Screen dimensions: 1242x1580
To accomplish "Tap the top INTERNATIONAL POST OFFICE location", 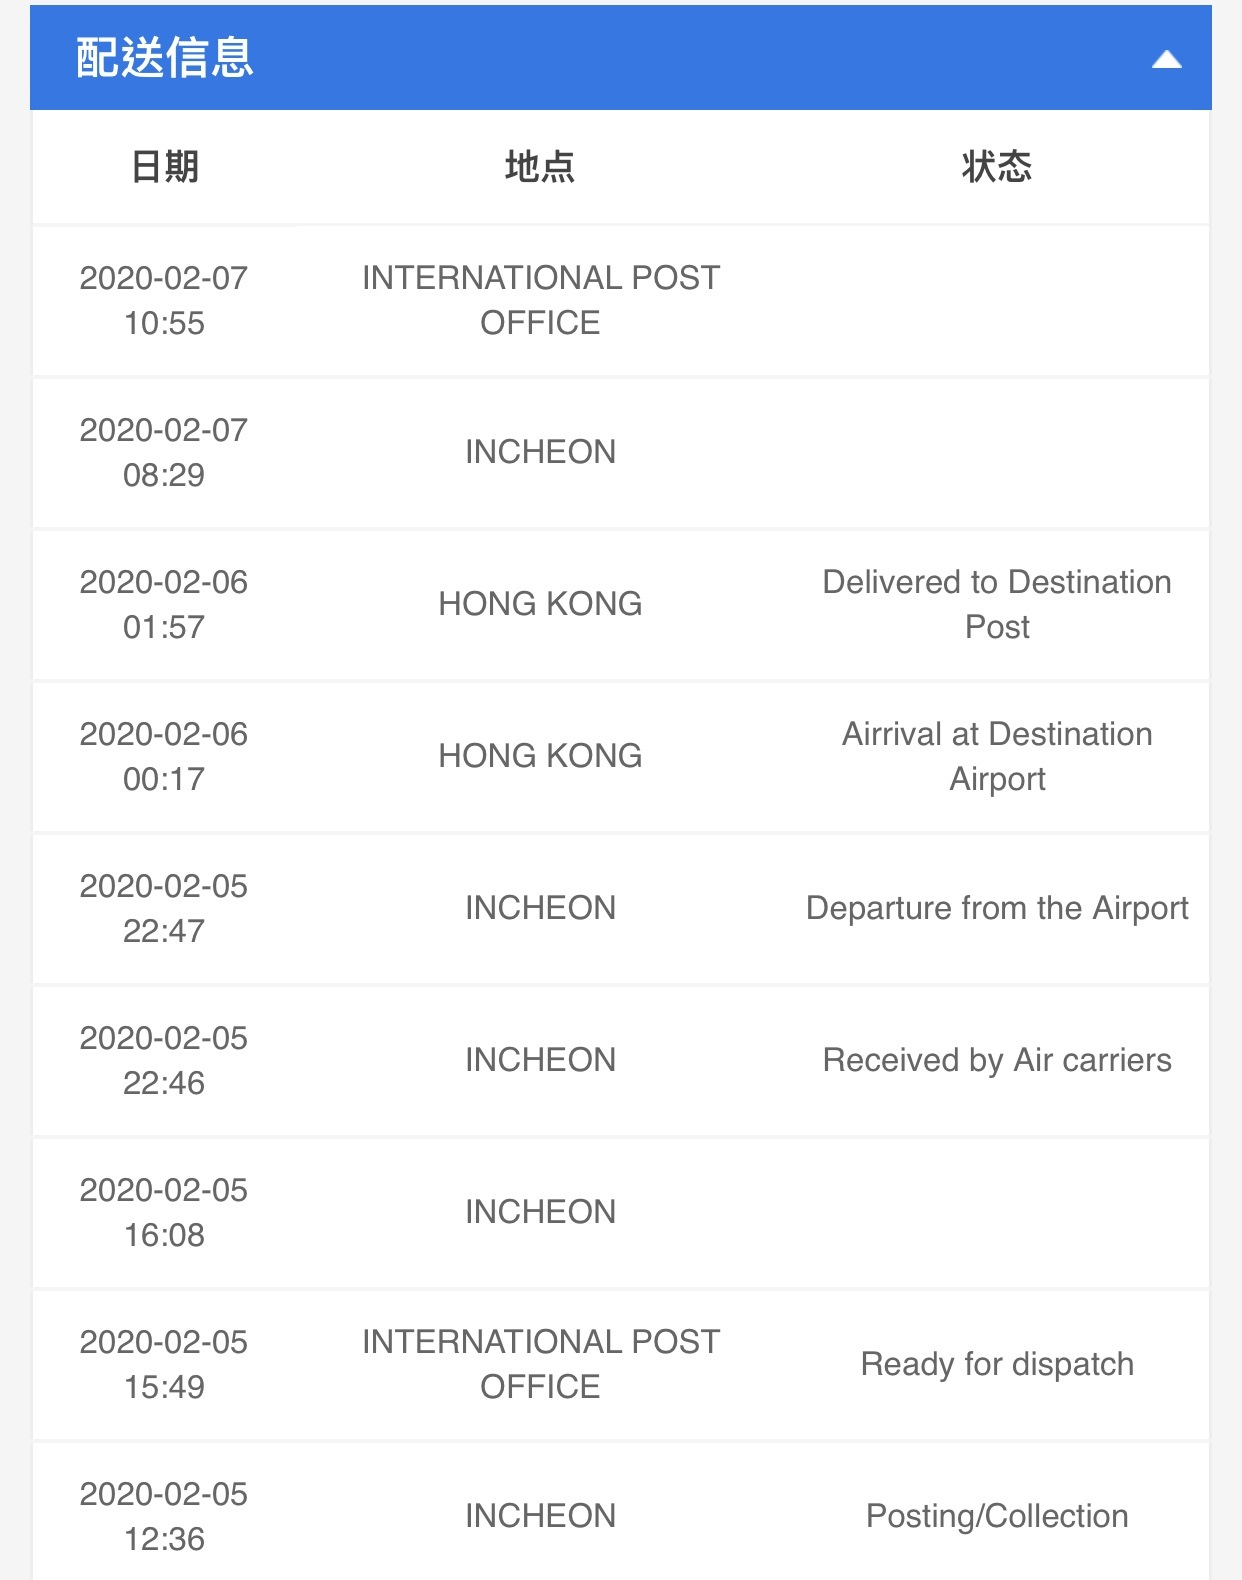I will (541, 300).
